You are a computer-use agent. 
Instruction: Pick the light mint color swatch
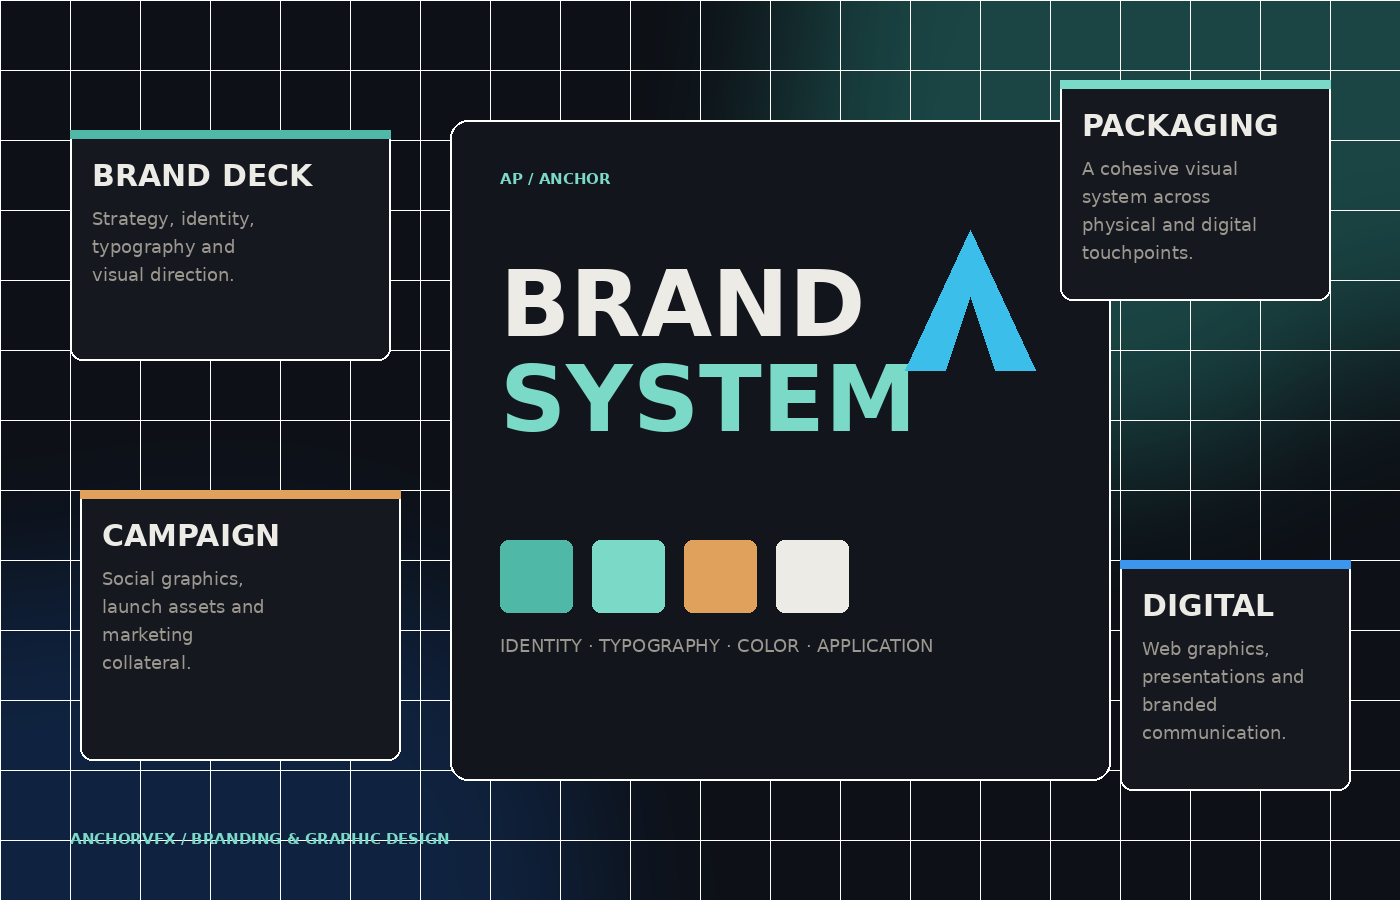628,577
